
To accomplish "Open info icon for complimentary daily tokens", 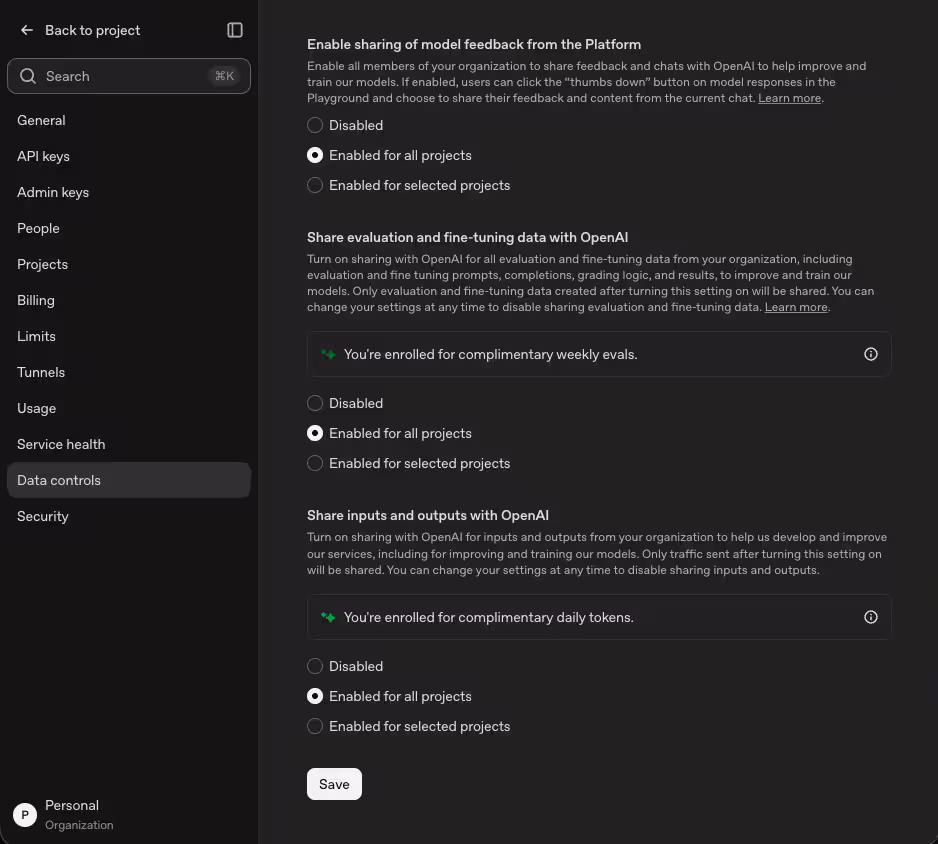I will click(870, 617).
